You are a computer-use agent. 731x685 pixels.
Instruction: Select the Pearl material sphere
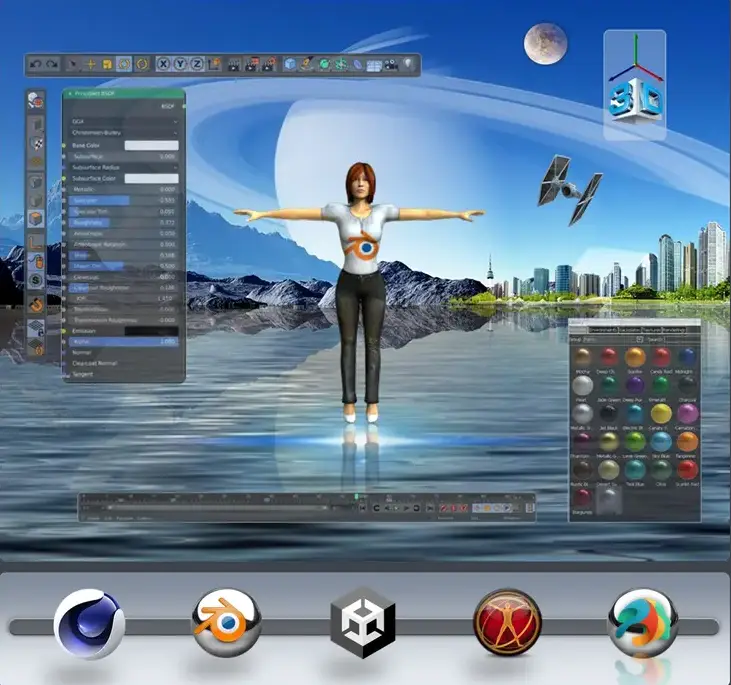[582, 386]
